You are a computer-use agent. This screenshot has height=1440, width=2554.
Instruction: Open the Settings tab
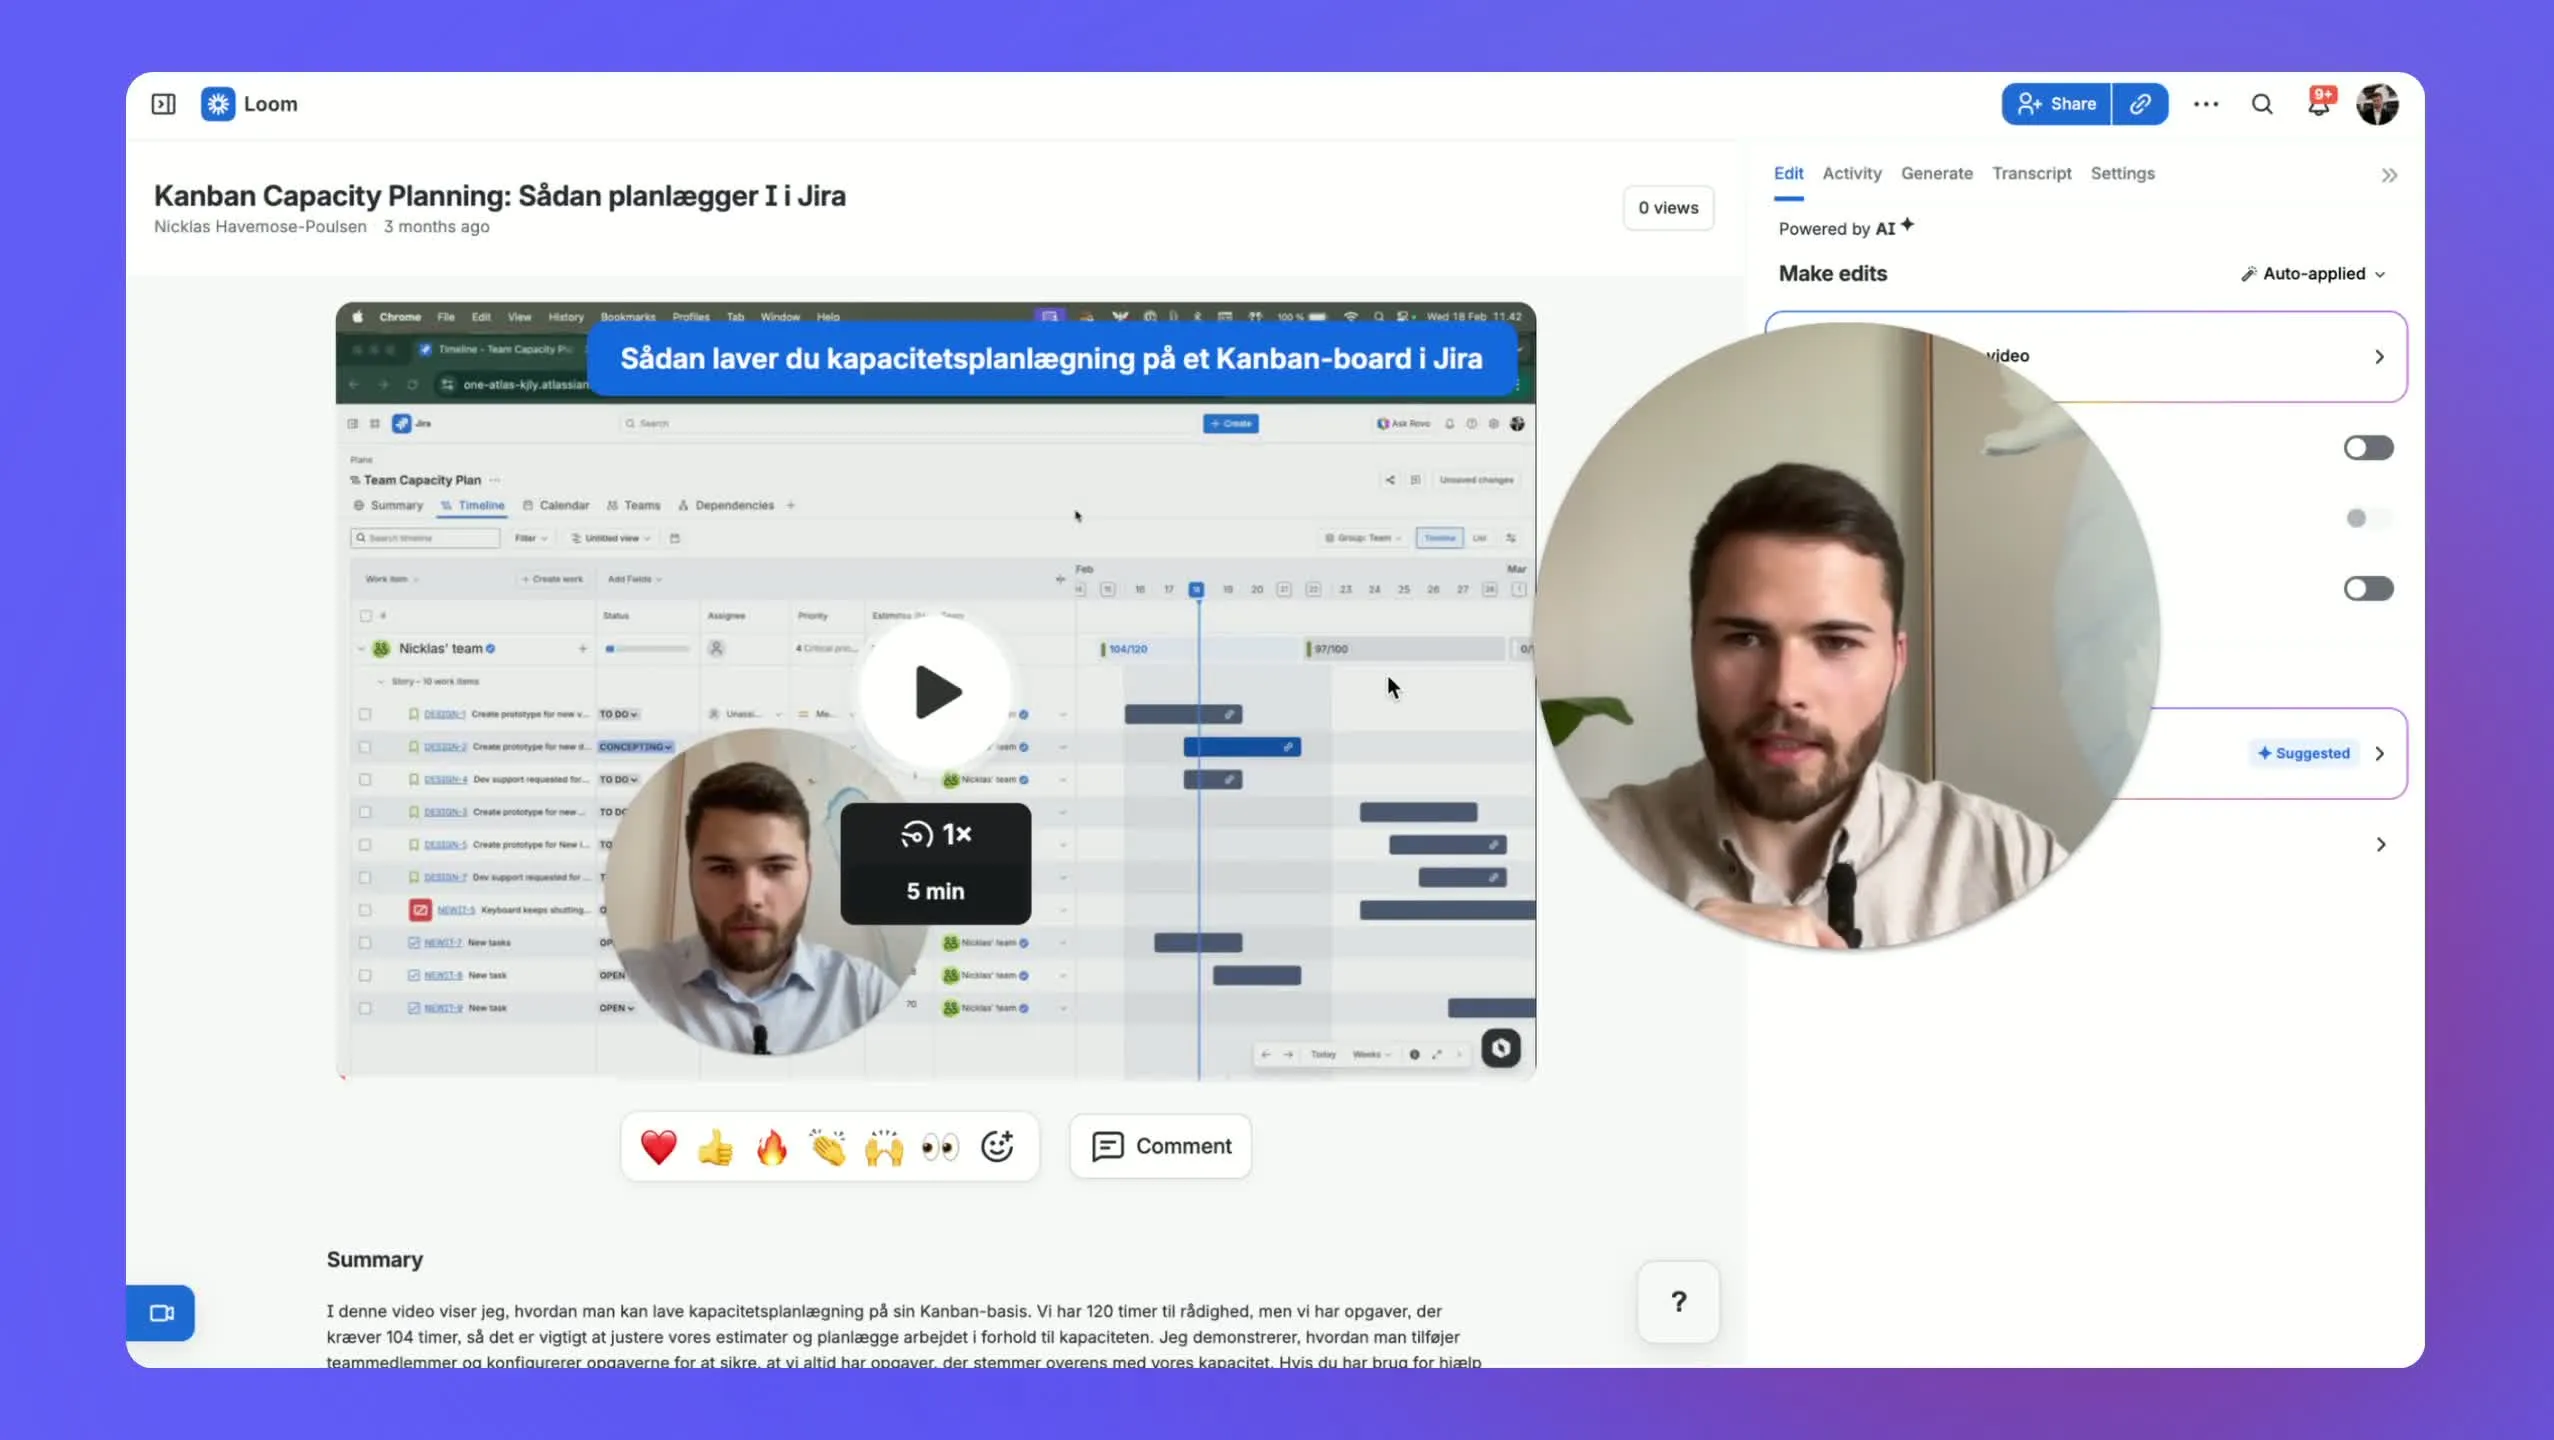(x=2122, y=174)
